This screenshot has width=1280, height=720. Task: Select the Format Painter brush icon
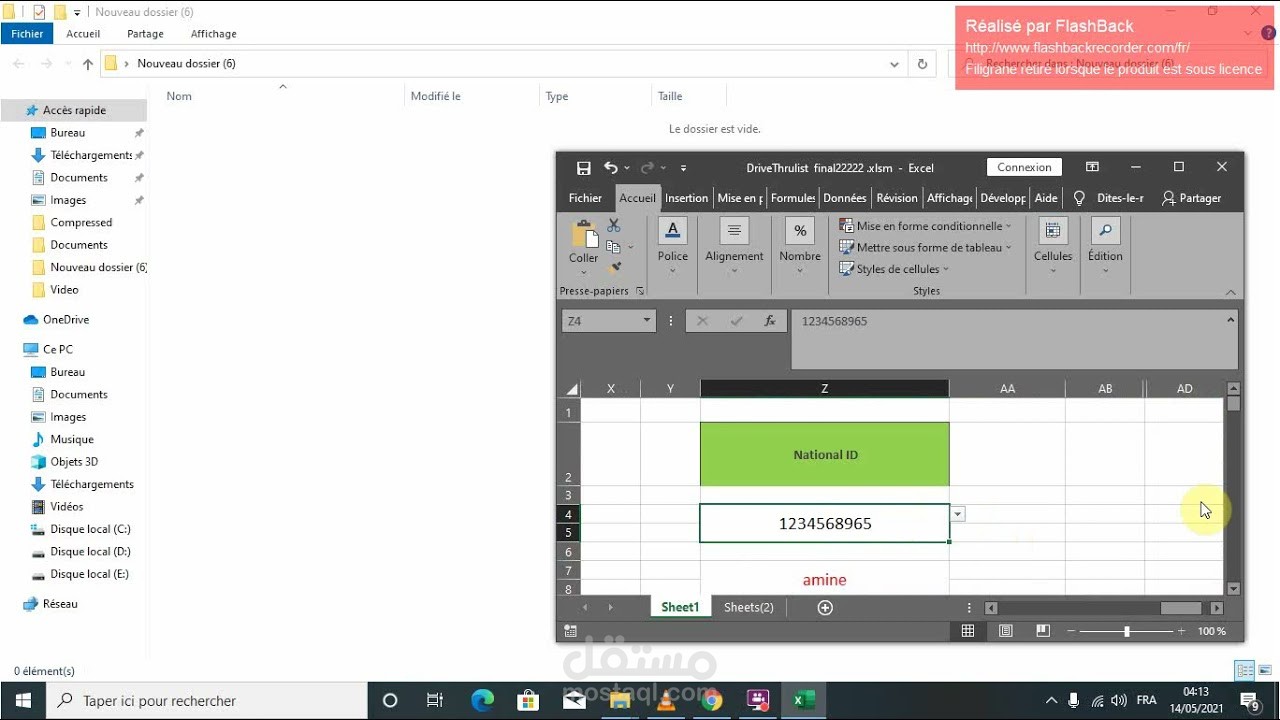coord(614,267)
